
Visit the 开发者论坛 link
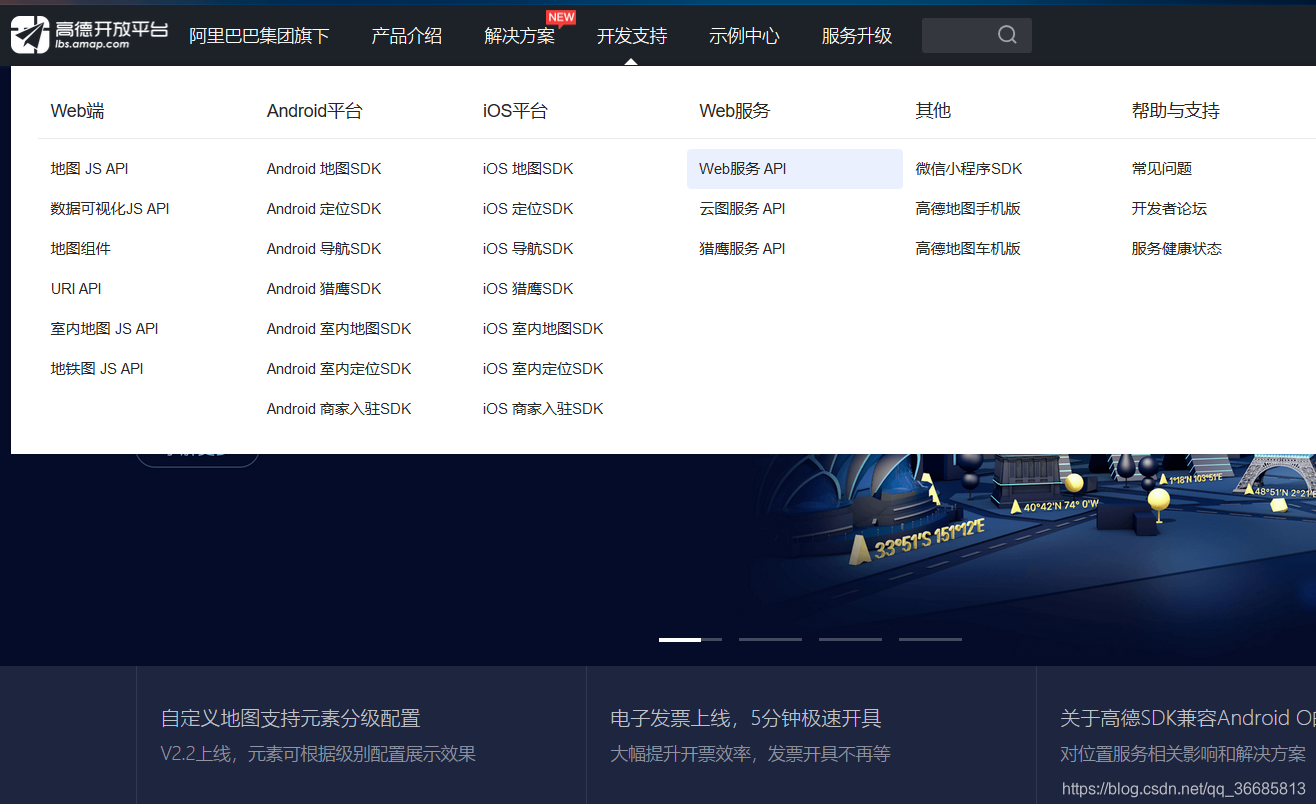coord(1169,209)
